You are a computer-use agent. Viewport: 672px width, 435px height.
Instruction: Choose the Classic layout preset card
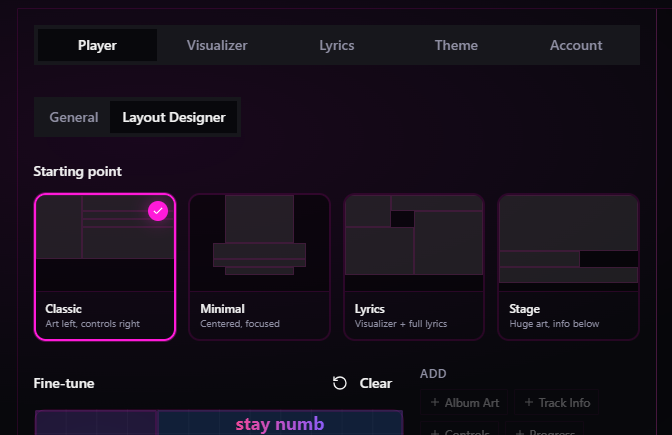tap(105, 267)
